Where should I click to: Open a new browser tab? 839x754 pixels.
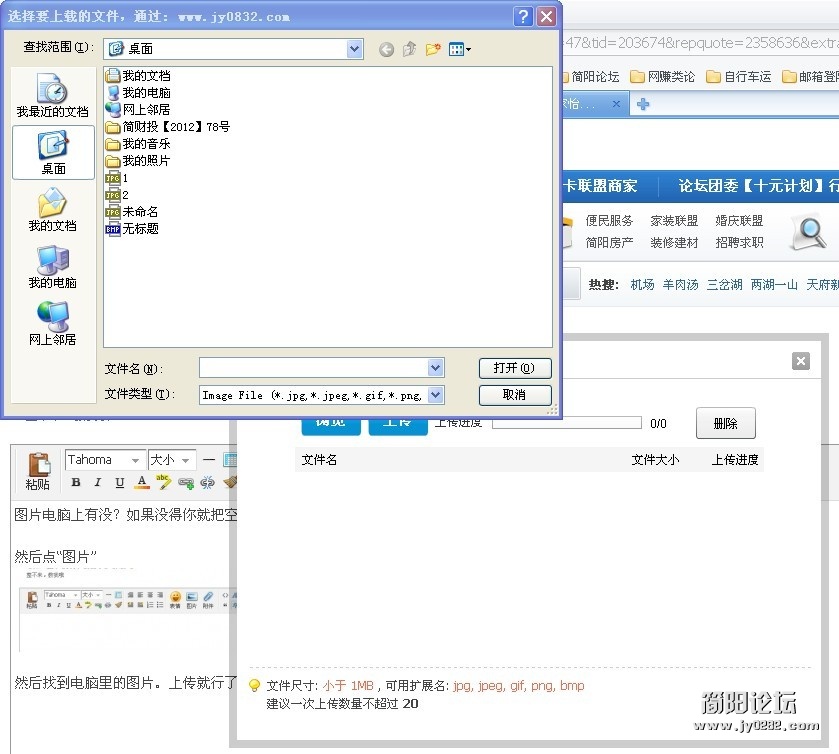click(643, 104)
